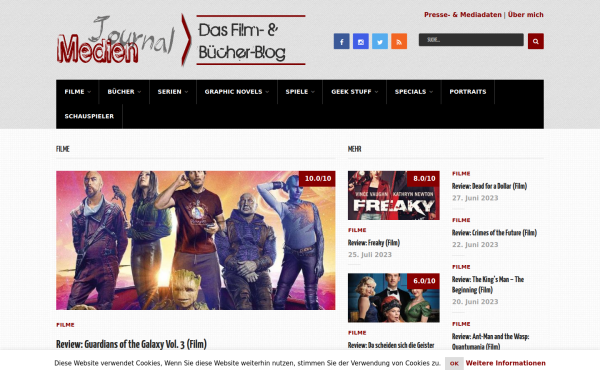Click the date 27. Juni 2023
600x375 pixels.
(475, 198)
